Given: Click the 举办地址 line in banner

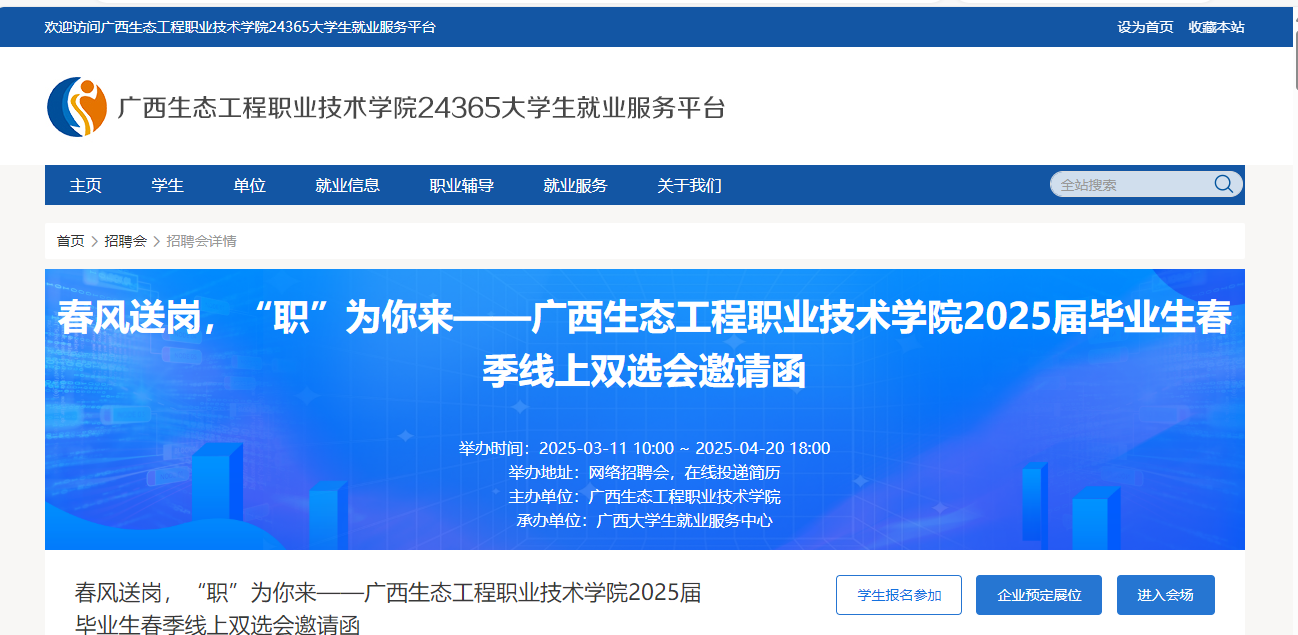Looking at the screenshot, I should pos(644,472).
